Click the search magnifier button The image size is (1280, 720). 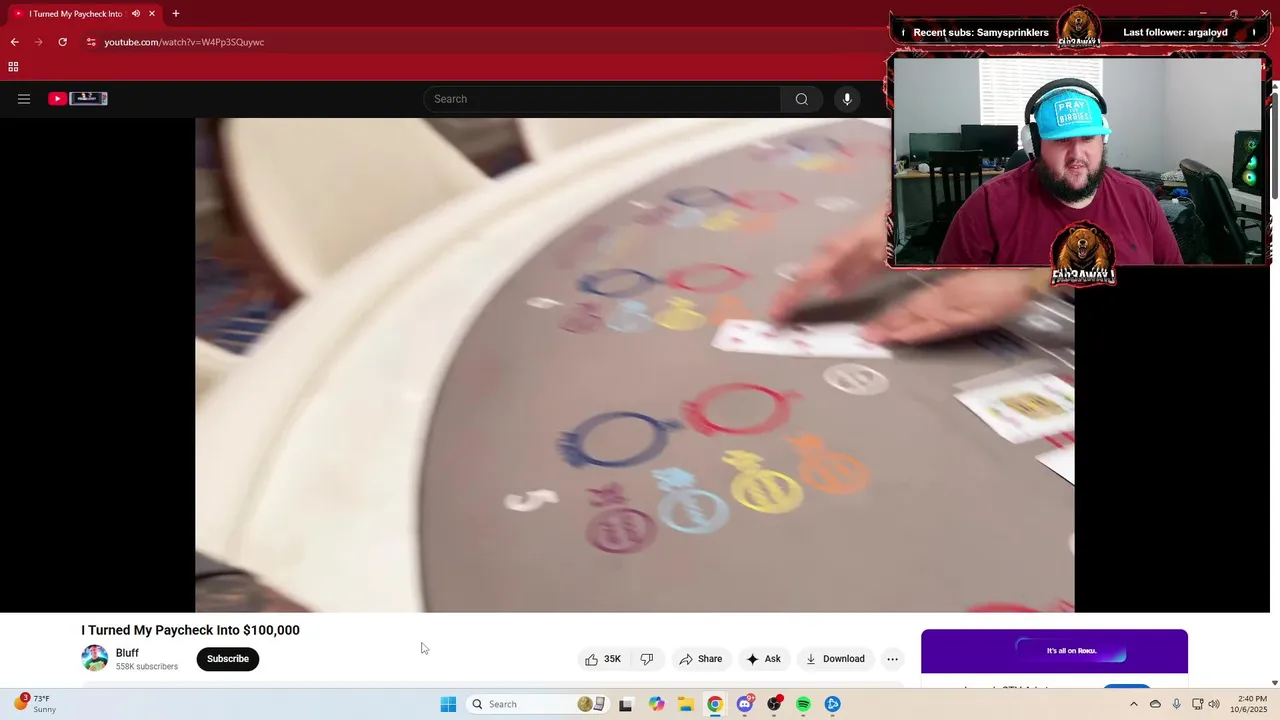pos(802,99)
